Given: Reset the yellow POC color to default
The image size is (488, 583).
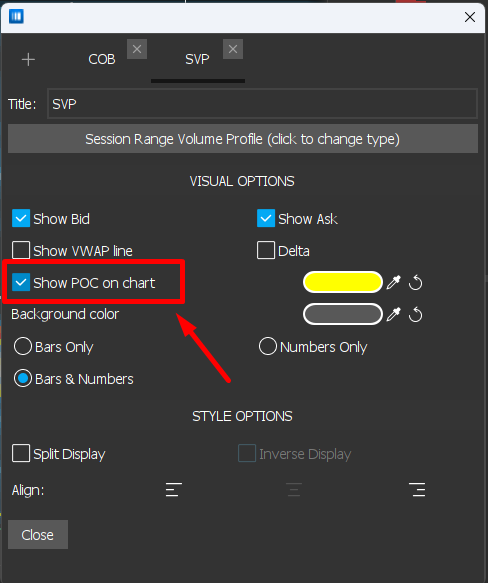Looking at the screenshot, I should coord(415,283).
